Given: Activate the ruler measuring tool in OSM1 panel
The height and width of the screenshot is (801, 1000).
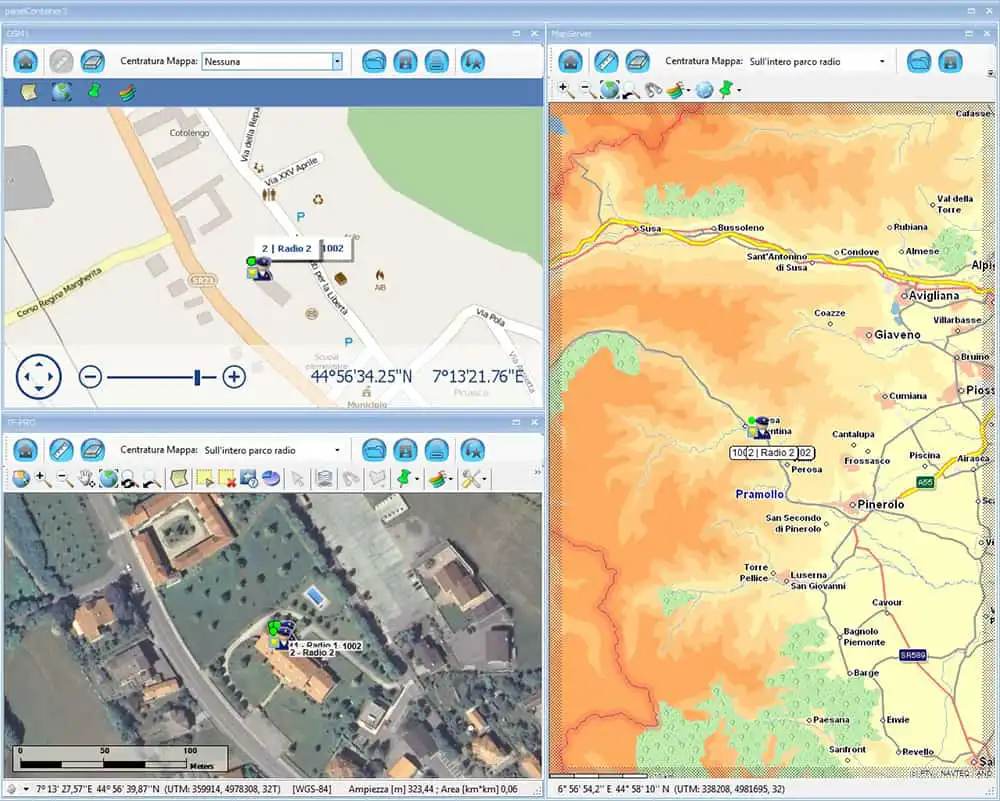Looking at the screenshot, I should [60, 61].
